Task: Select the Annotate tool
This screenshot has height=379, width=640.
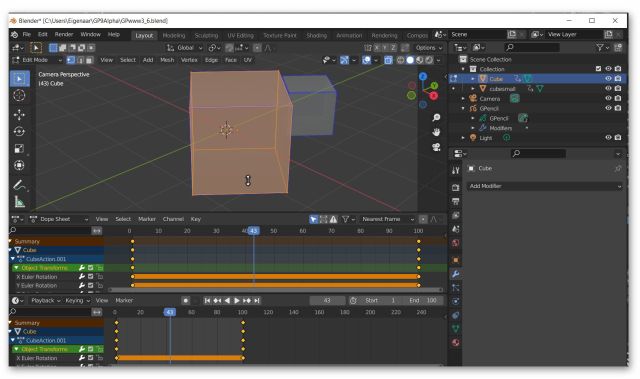Action: 19,185
